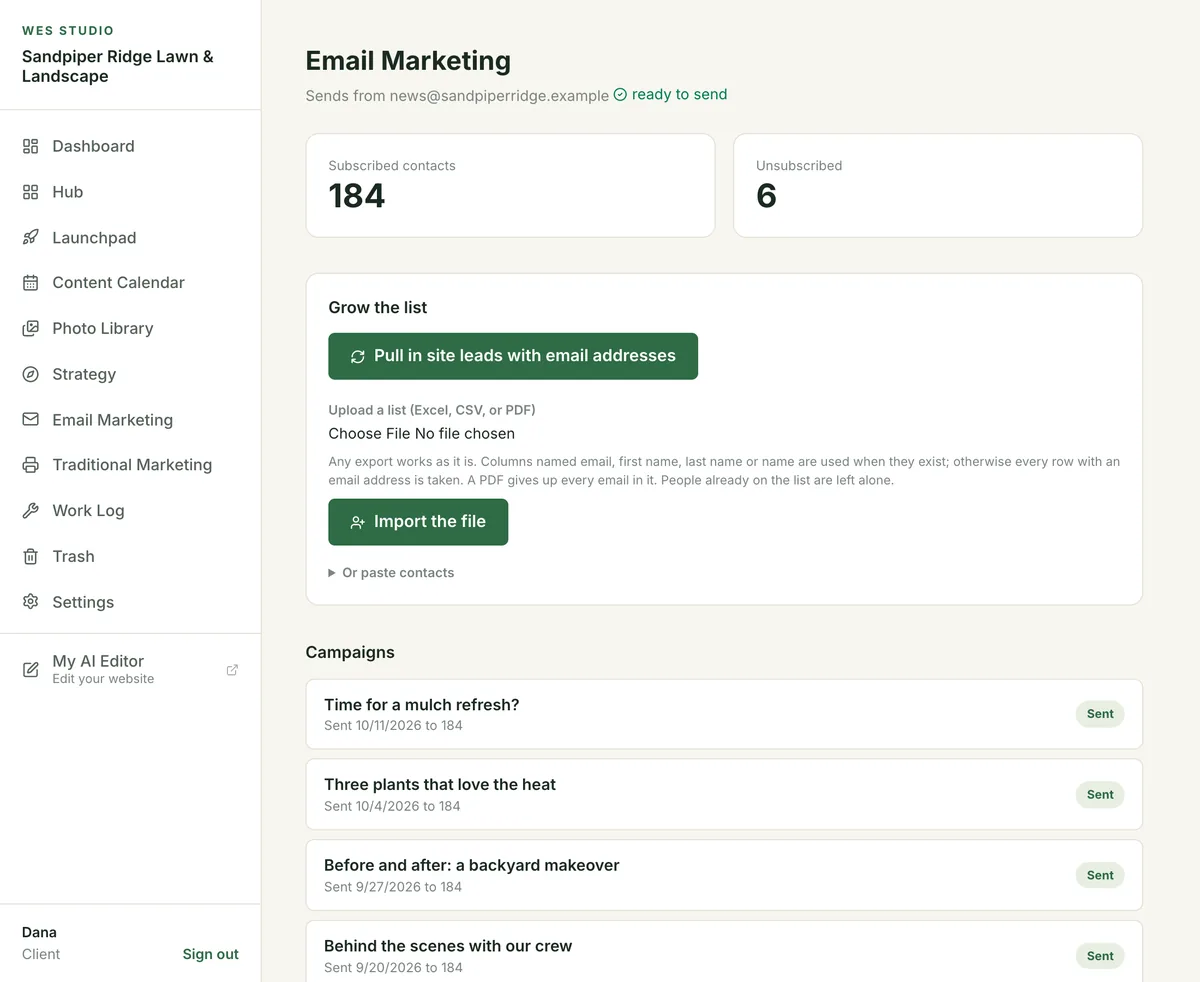Click the Email Marketing envelope icon
The height and width of the screenshot is (982, 1200).
point(31,420)
